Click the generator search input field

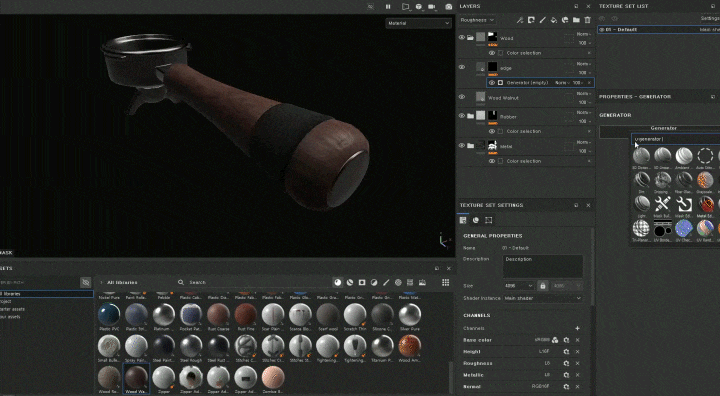[675, 139]
